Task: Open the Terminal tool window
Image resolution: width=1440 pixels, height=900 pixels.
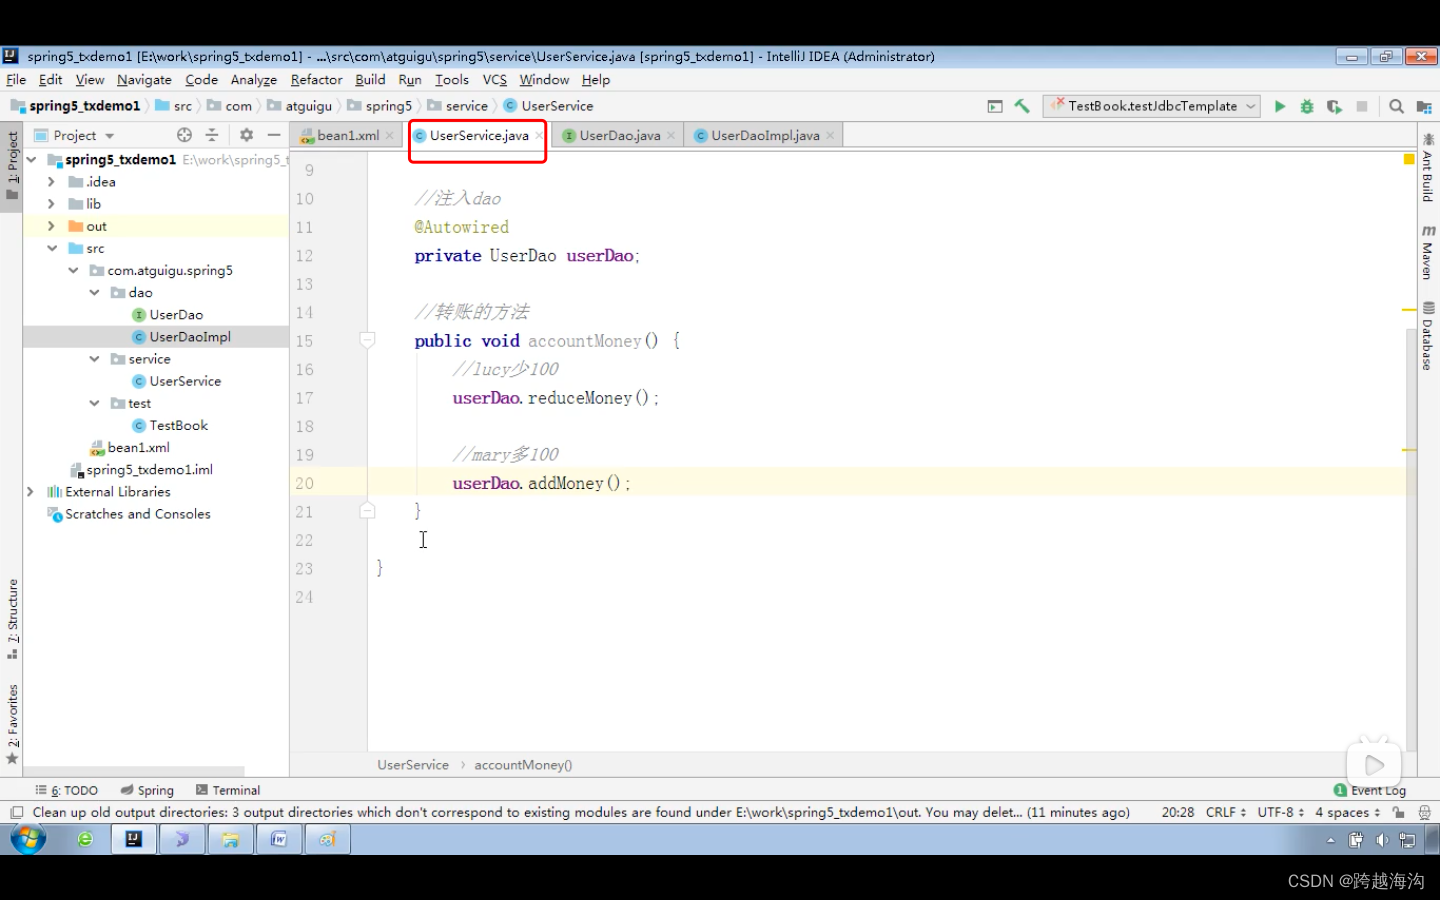Action: pos(228,790)
